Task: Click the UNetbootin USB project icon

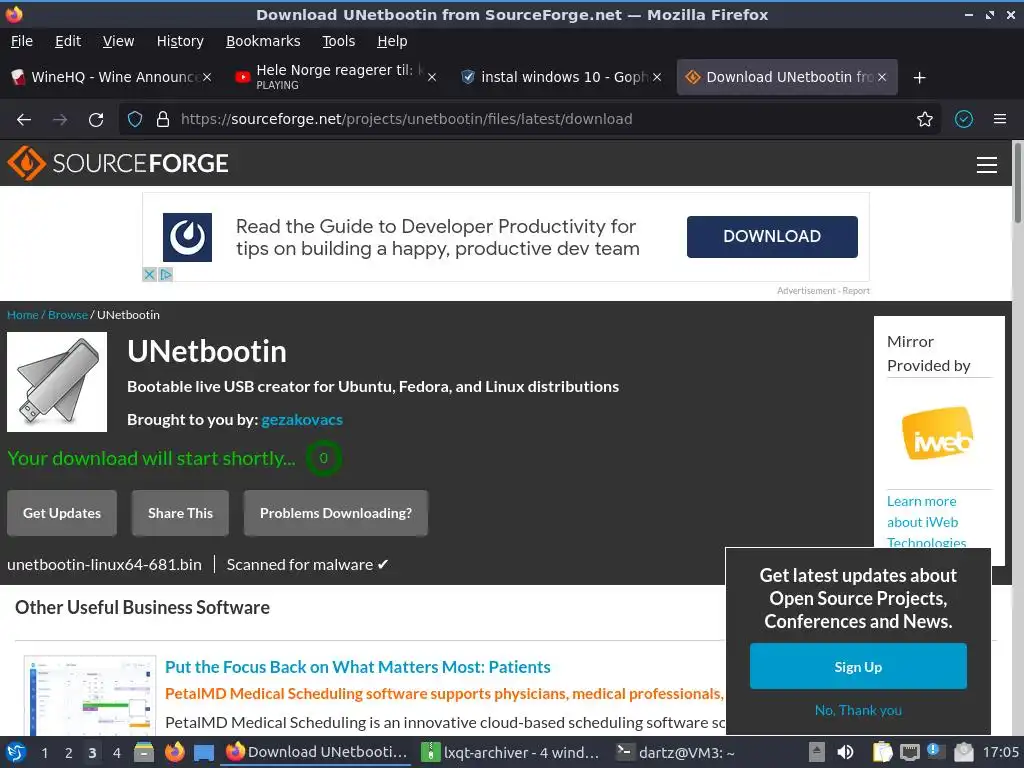Action: pos(57,382)
